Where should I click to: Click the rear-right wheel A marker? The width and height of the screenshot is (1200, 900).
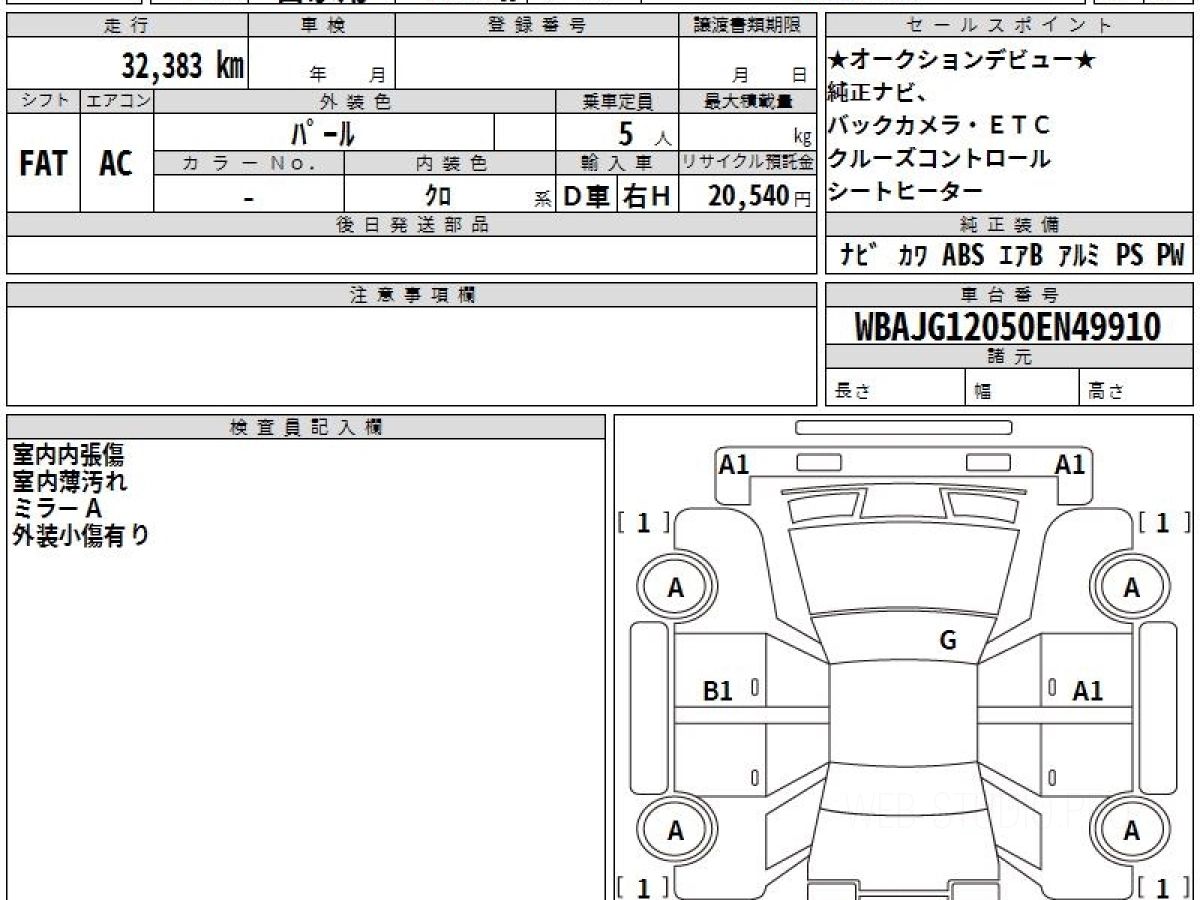1131,831
